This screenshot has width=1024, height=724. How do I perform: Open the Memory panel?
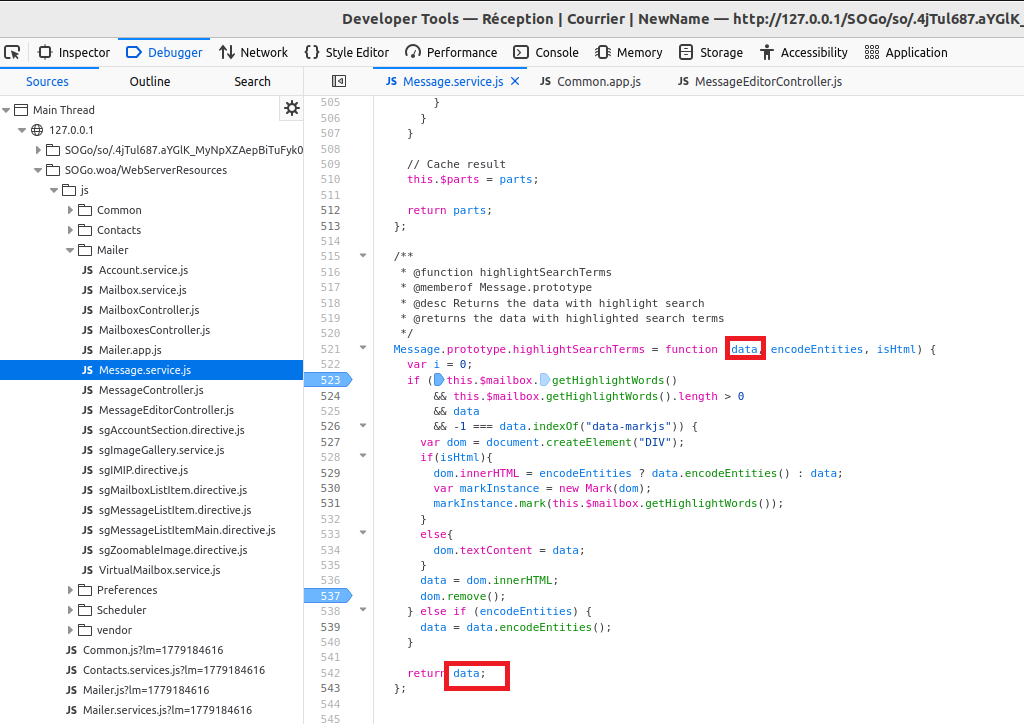629,52
